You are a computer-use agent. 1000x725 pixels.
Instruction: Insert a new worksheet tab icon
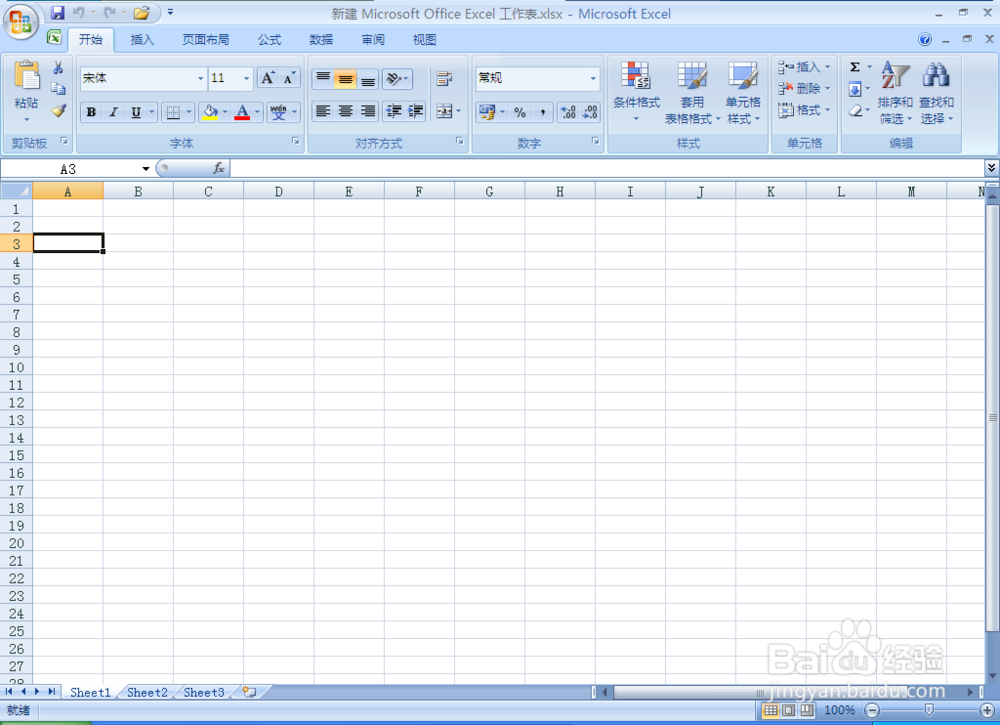tap(249, 692)
